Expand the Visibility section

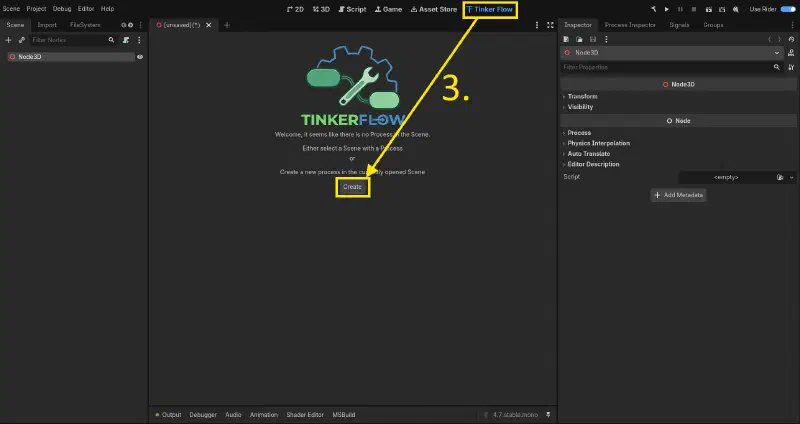pos(578,107)
